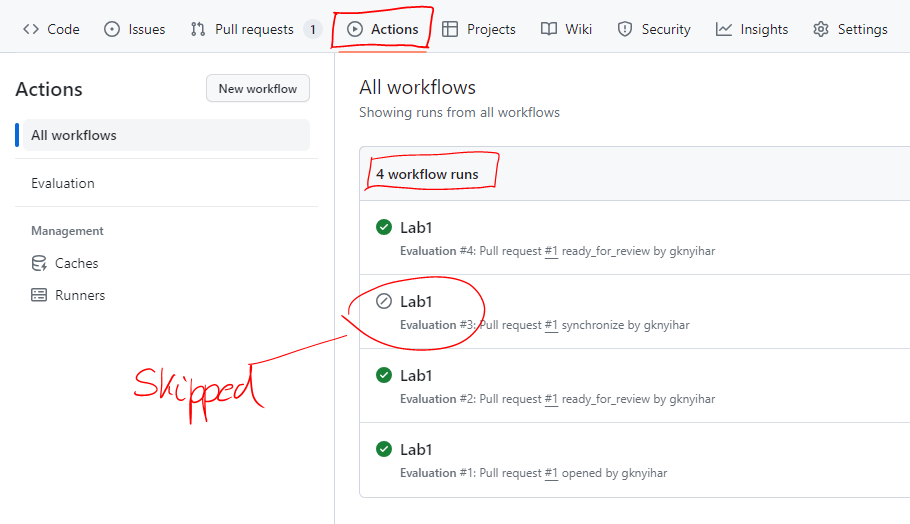Screen dimensions: 910x524
Task: Click the green success icon for Evaluation #4
Action: click(x=383, y=227)
